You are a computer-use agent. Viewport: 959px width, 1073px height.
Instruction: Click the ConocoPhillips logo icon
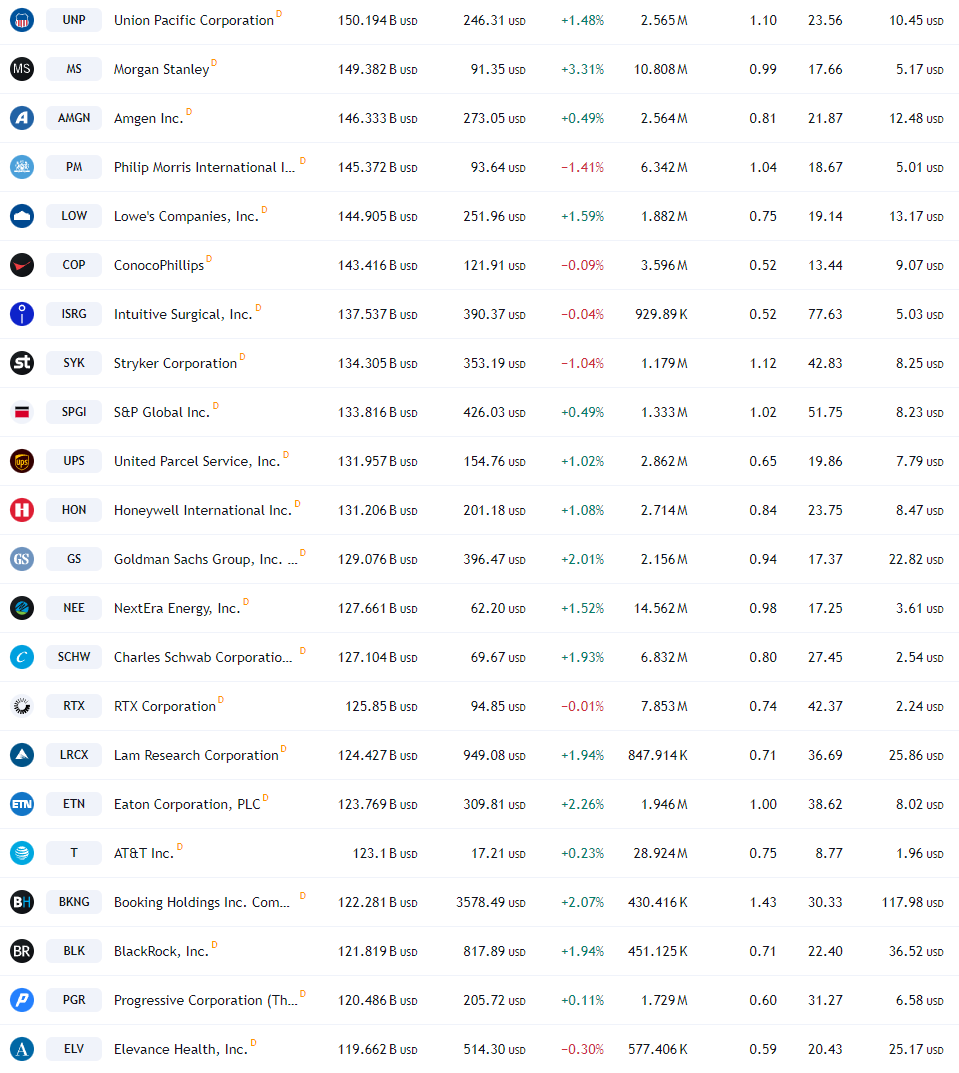coord(22,265)
